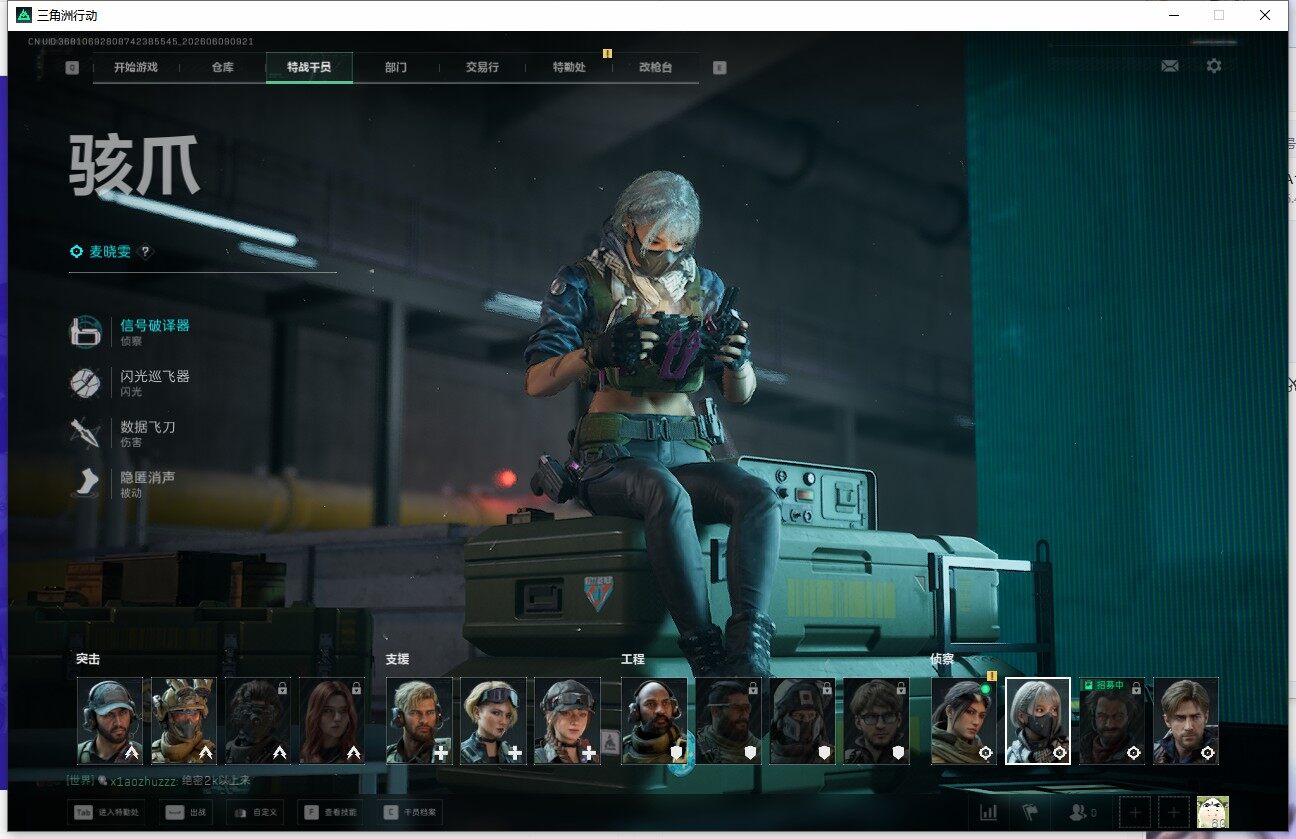This screenshot has height=839, width=1296.
Task: Open the 特勤处 tab
Action: coord(569,68)
